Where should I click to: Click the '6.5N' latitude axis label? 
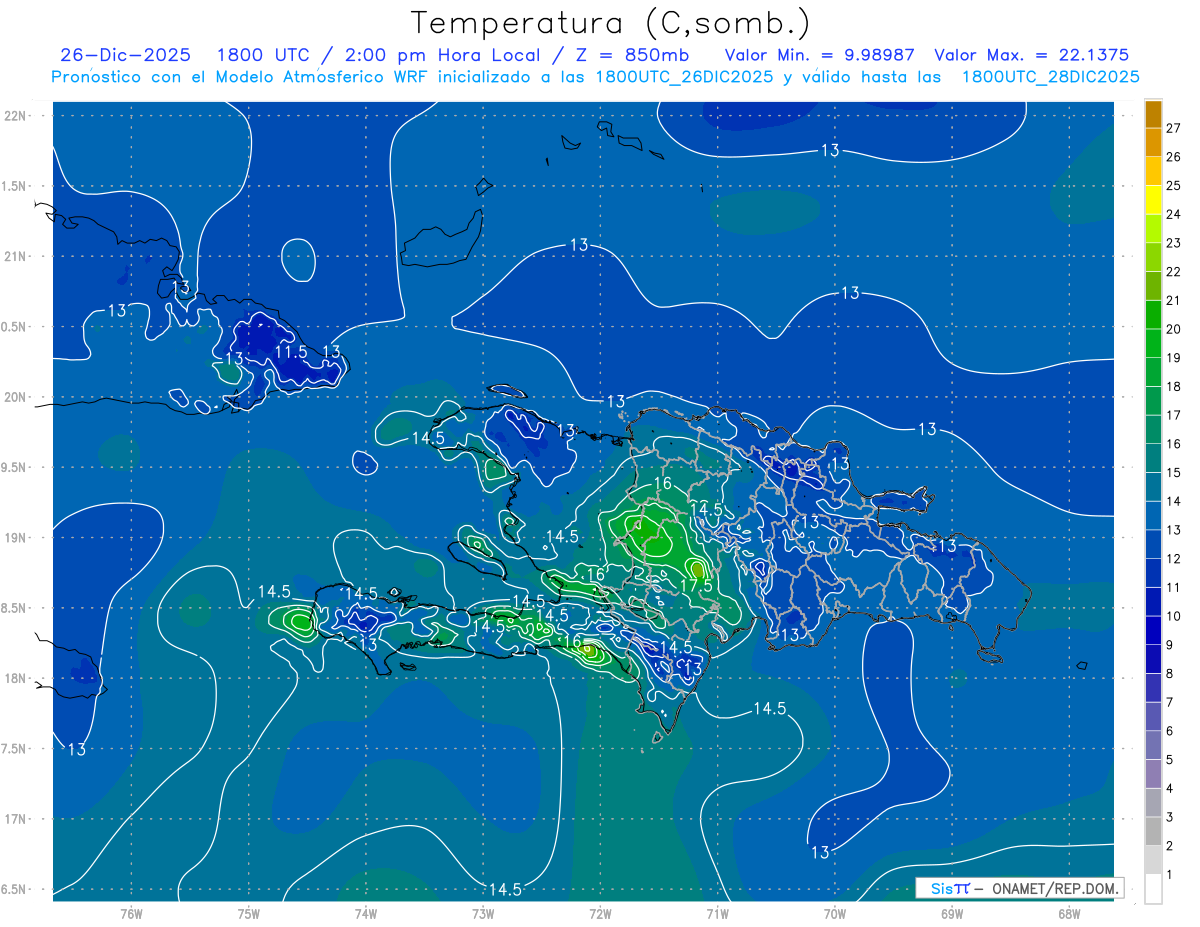[15, 889]
